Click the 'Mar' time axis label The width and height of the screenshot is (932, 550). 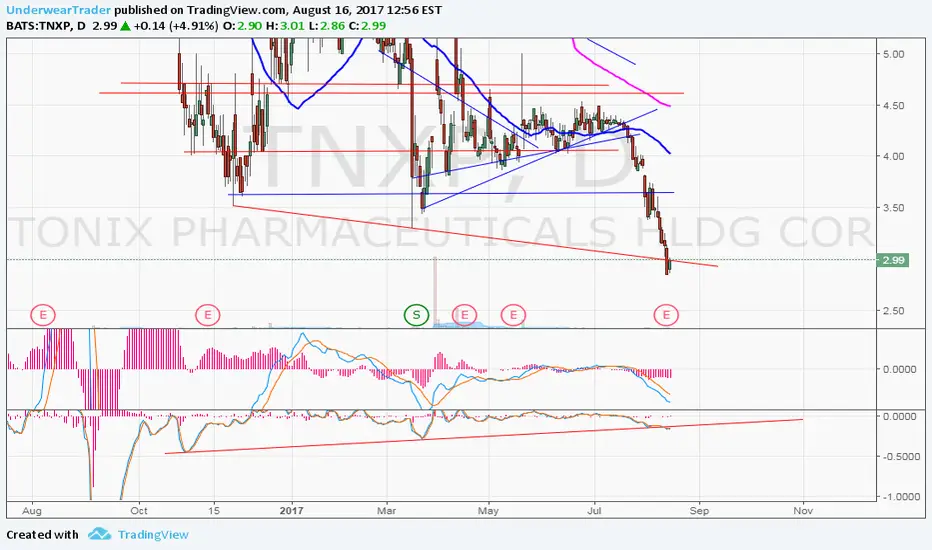click(387, 510)
